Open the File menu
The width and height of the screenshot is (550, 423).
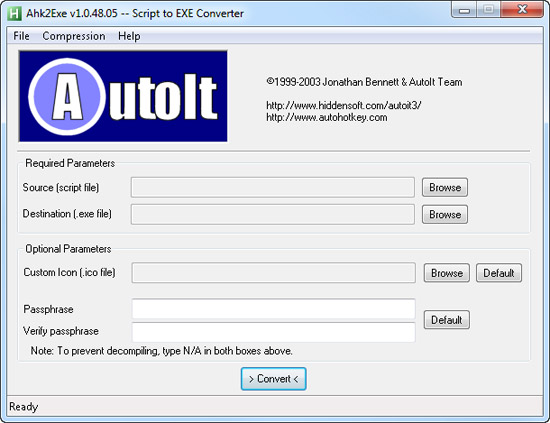click(21, 36)
